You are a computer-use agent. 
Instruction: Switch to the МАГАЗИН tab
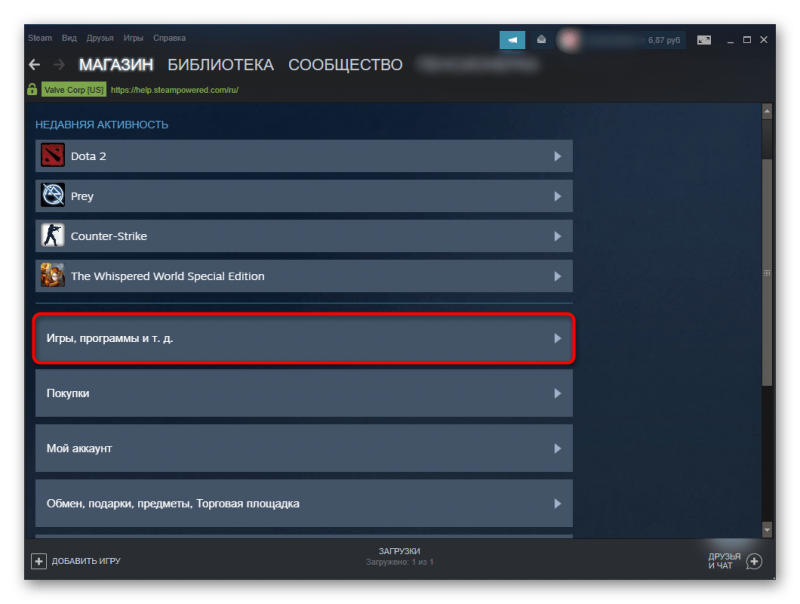pyautogui.click(x=116, y=65)
